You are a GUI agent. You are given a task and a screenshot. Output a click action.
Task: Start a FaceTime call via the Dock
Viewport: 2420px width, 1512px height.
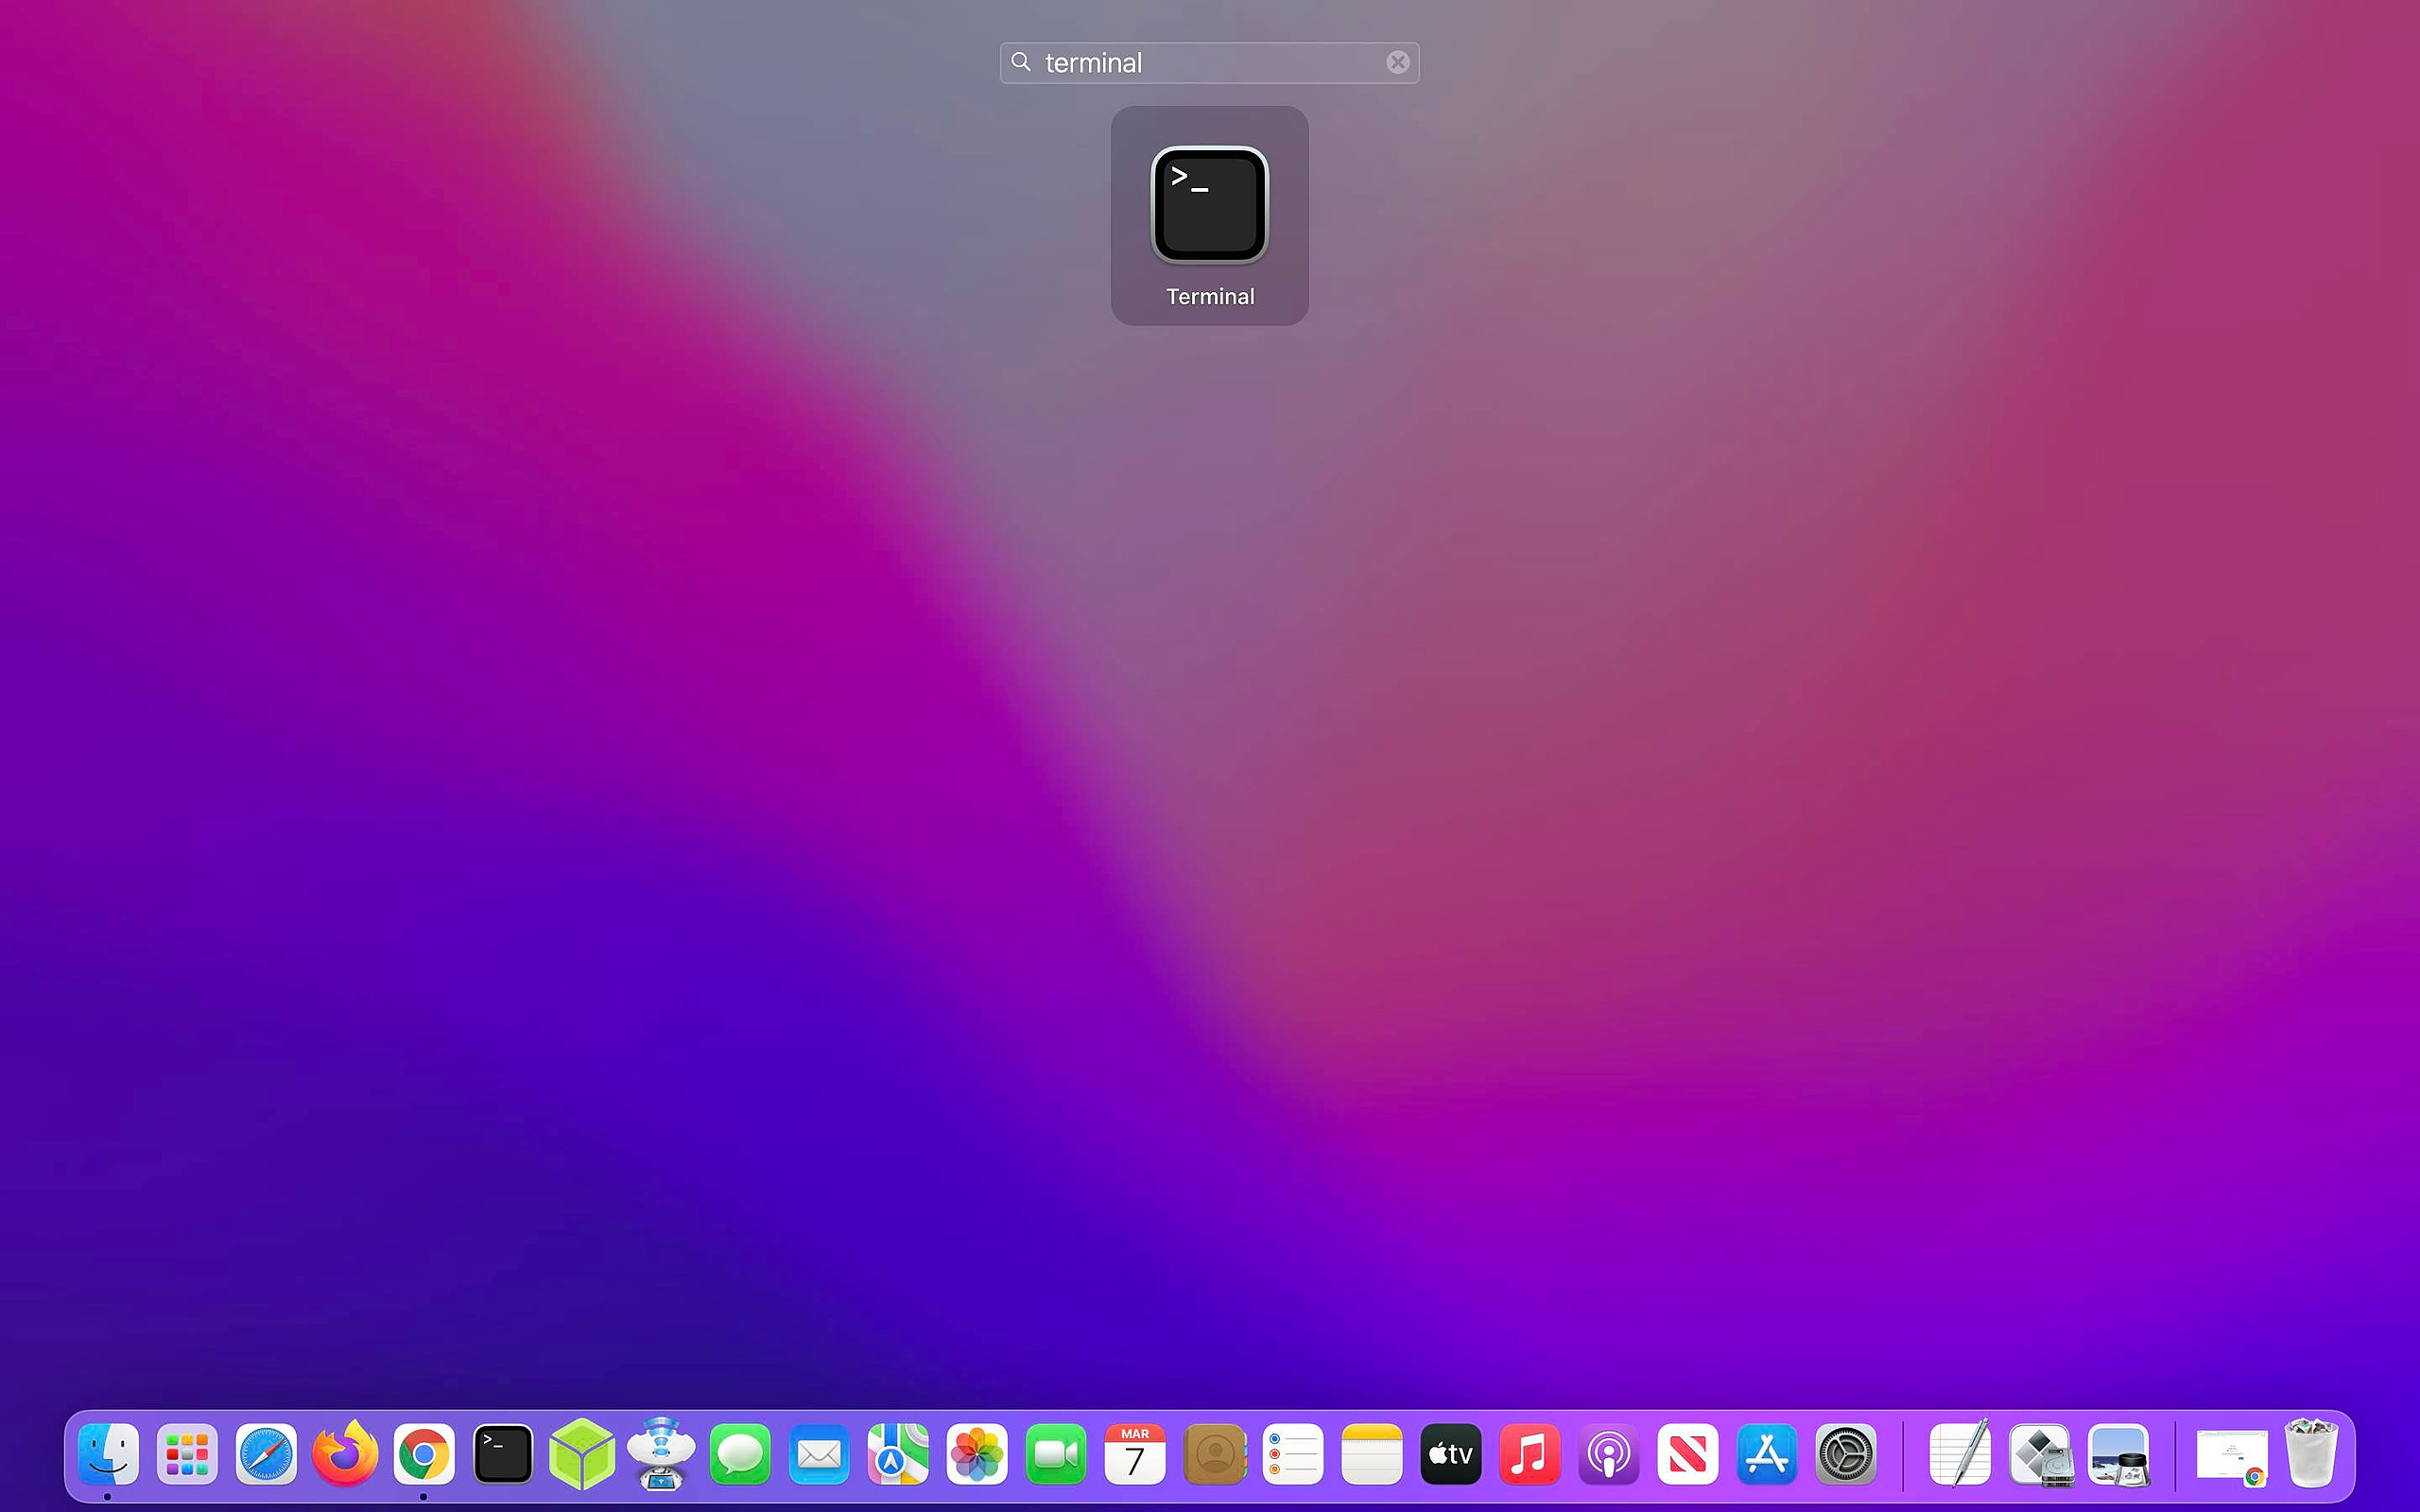pyautogui.click(x=1056, y=1455)
